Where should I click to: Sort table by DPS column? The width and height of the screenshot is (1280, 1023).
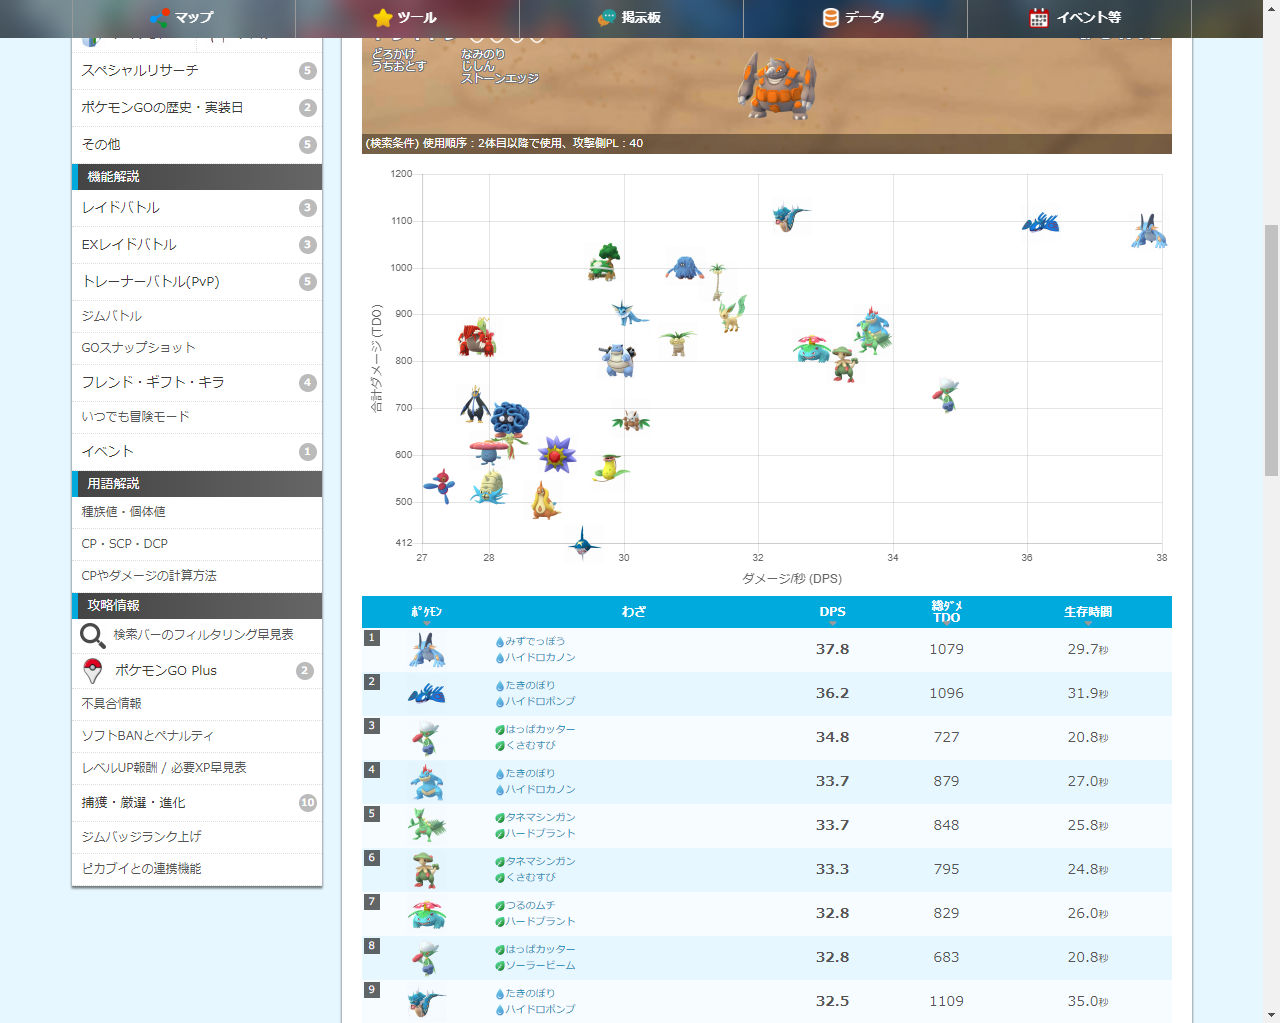point(833,612)
